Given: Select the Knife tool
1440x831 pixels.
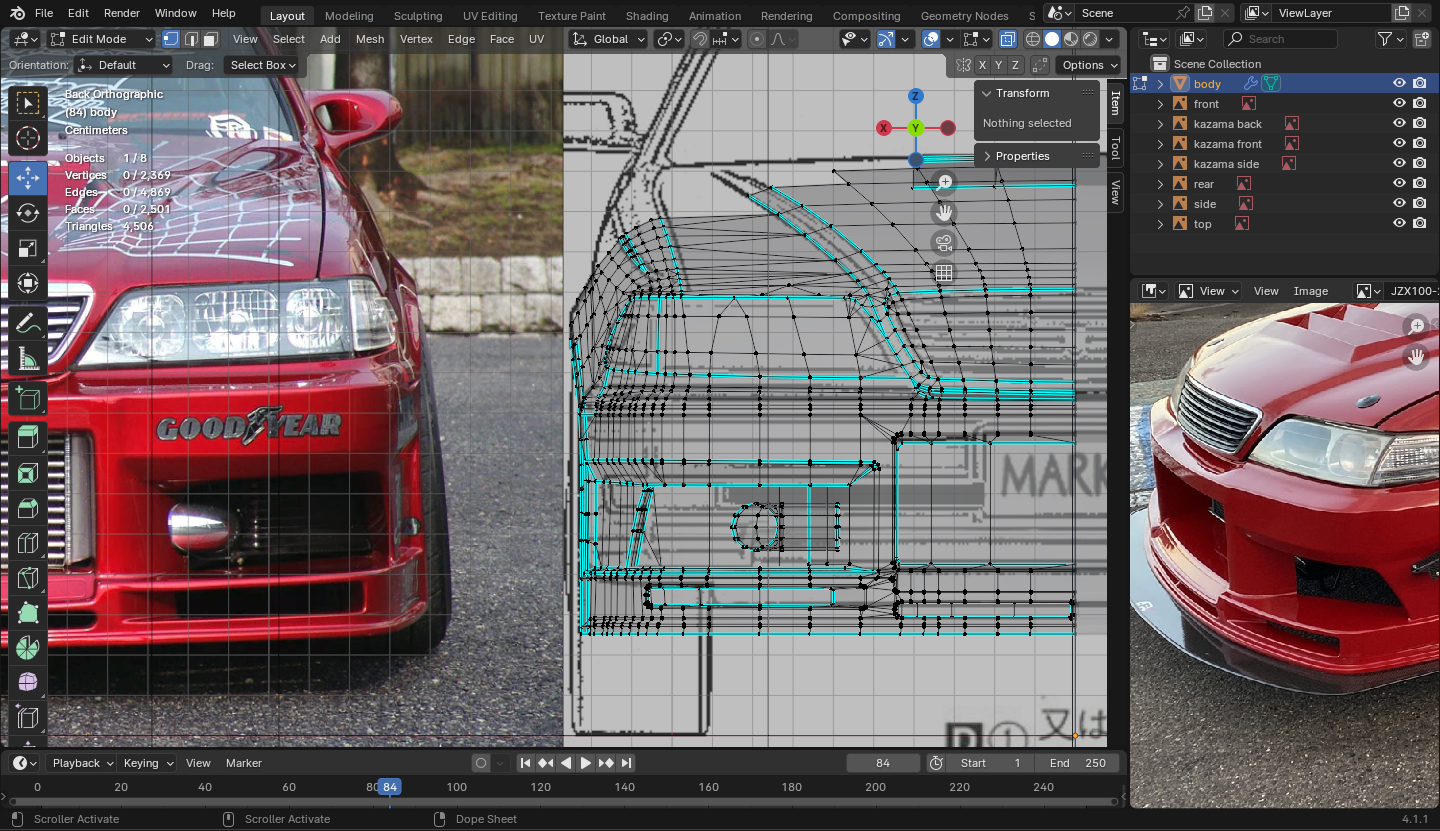Looking at the screenshot, I should [28, 578].
